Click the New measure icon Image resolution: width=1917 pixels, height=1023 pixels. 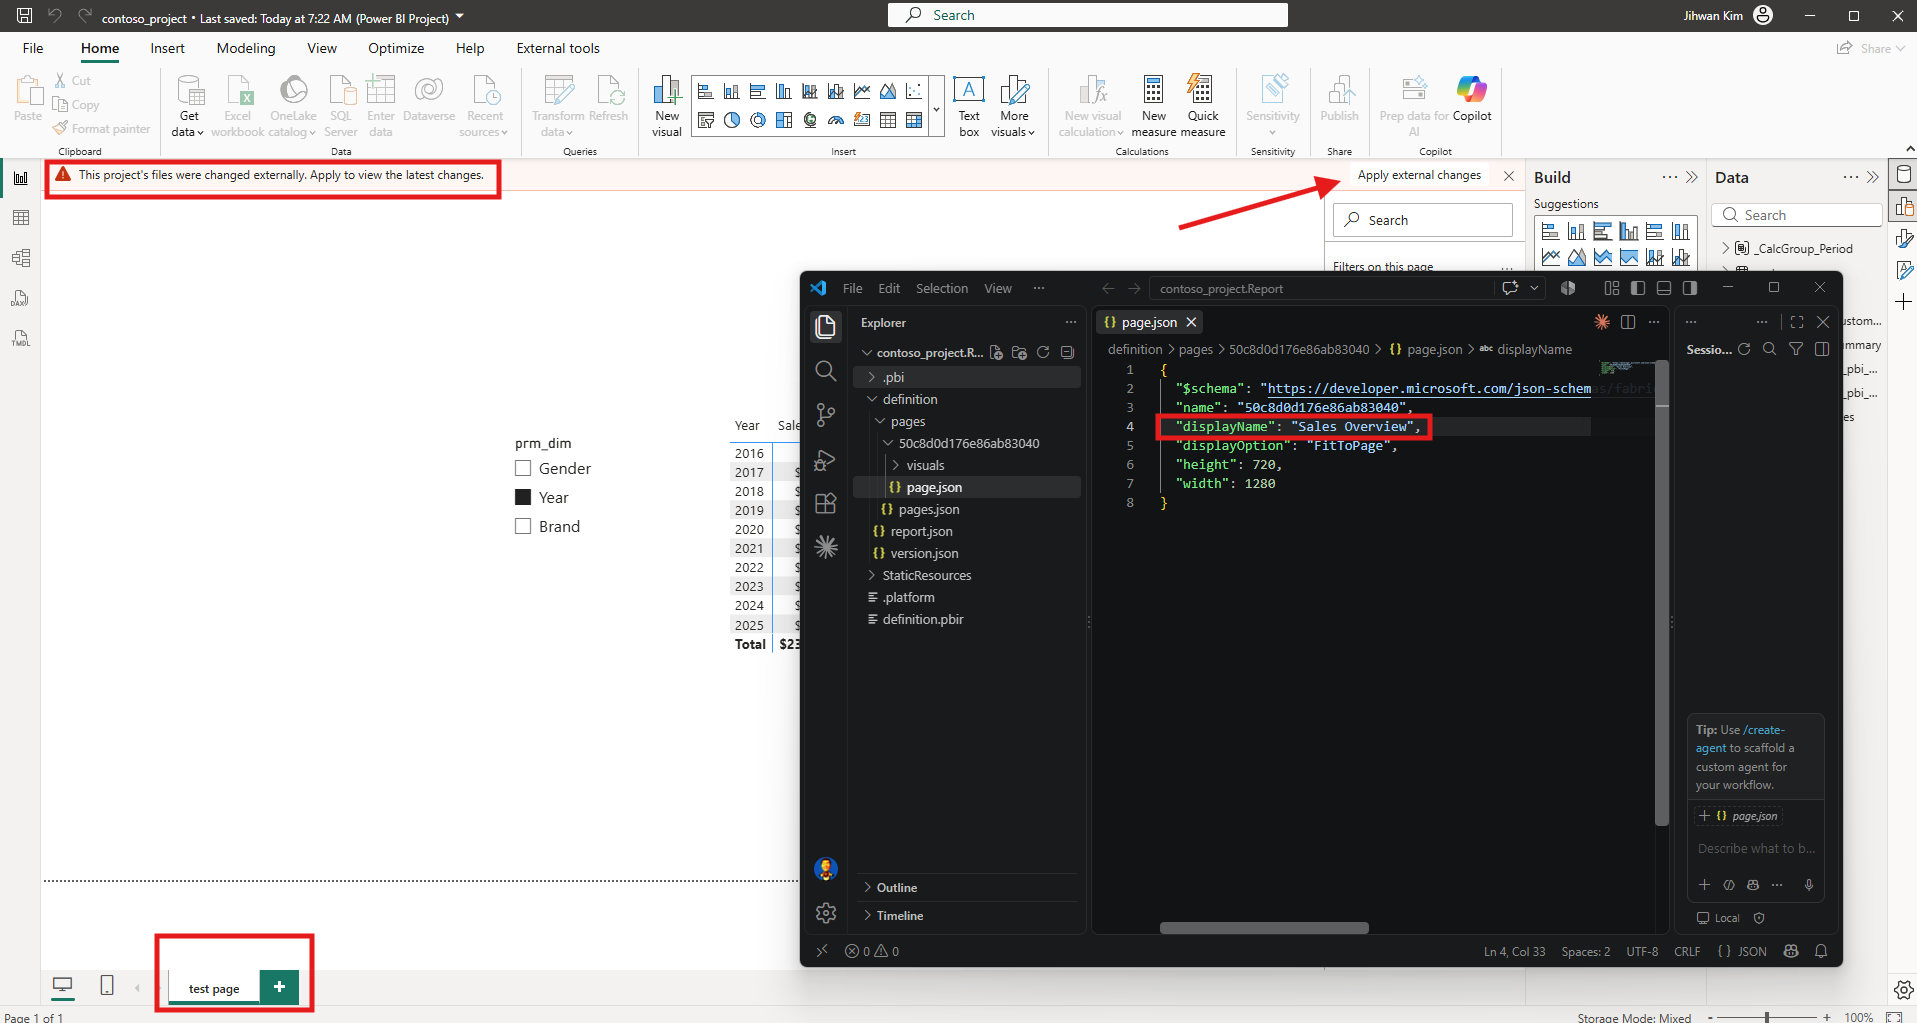click(x=1153, y=105)
